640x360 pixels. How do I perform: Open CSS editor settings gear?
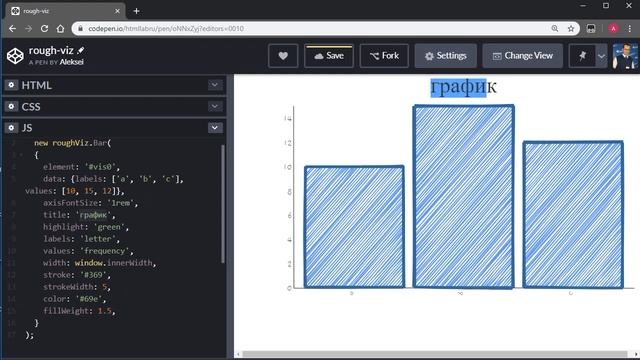(11, 106)
